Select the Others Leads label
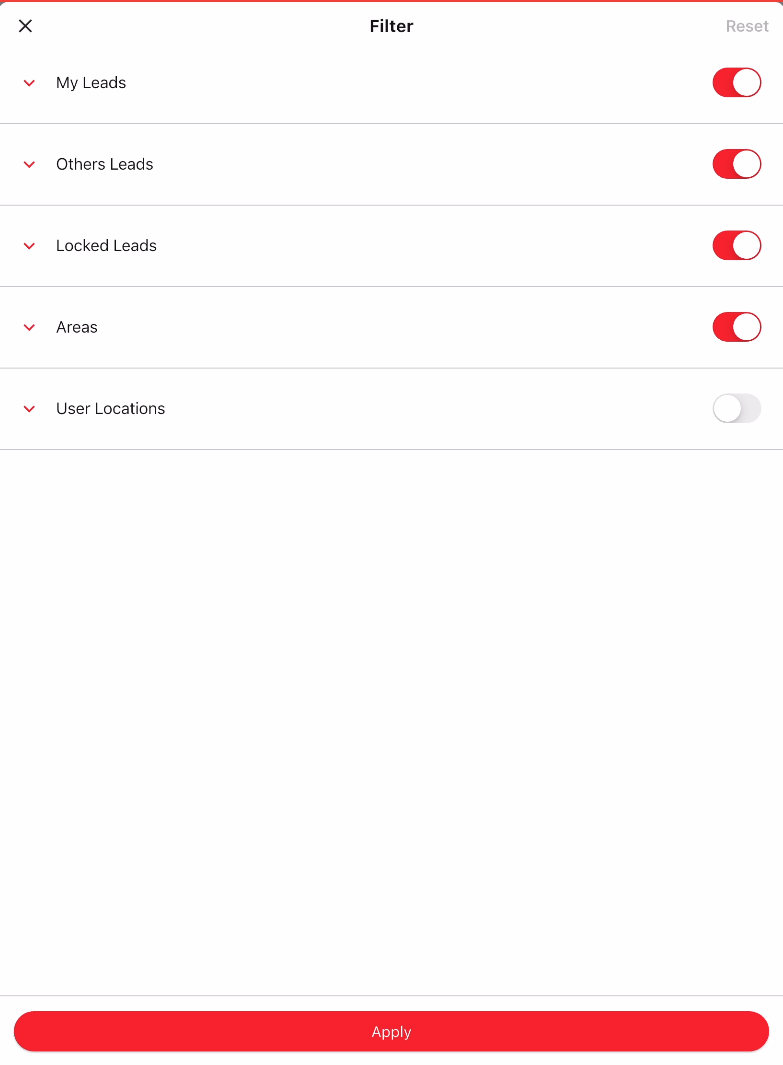 (105, 164)
